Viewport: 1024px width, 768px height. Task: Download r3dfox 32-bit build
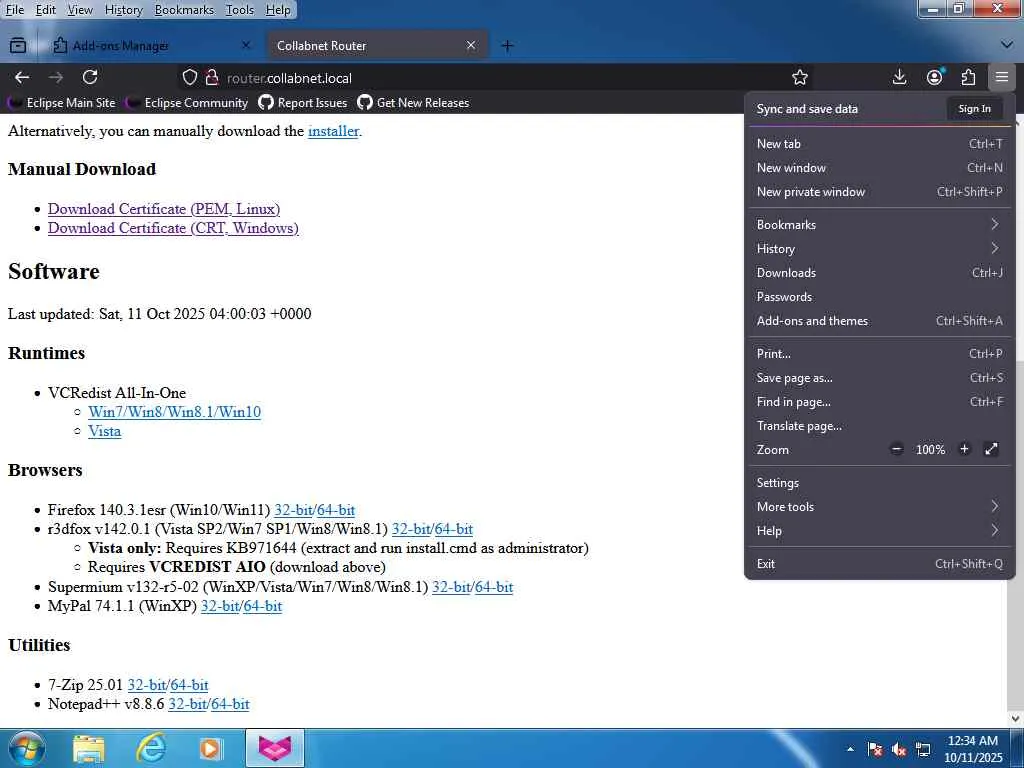(x=411, y=529)
